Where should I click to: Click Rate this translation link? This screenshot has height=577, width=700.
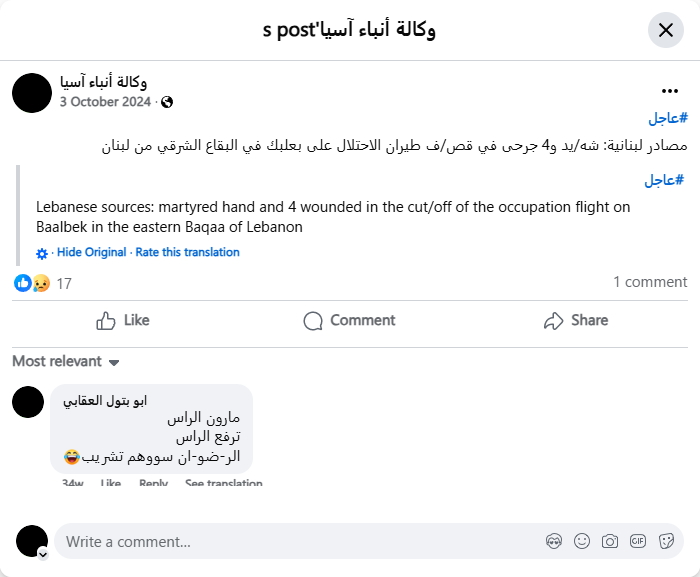[x=188, y=252]
